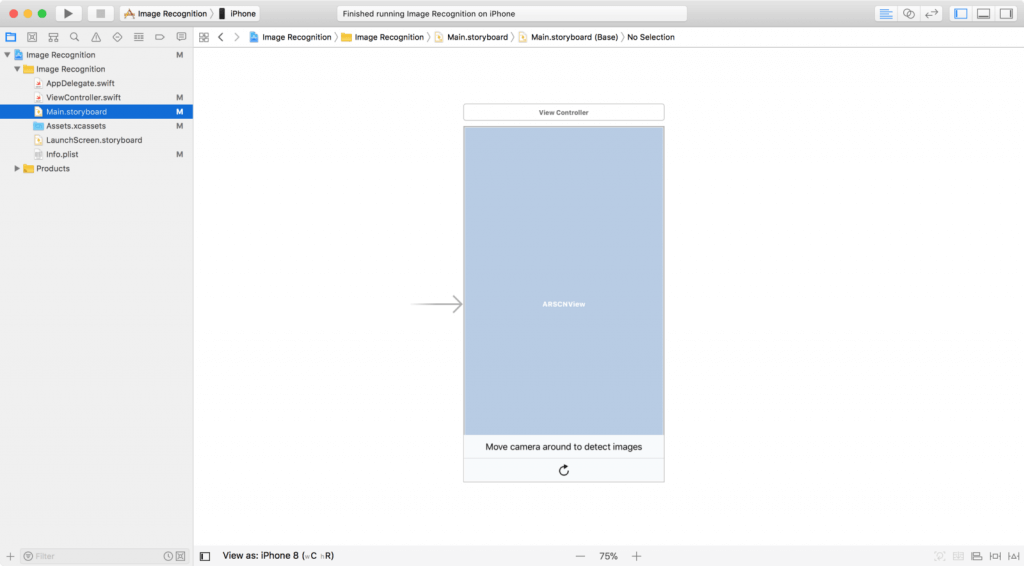This screenshot has width=1024, height=566.
Task: Click the Run (play) button
Action: point(69,14)
